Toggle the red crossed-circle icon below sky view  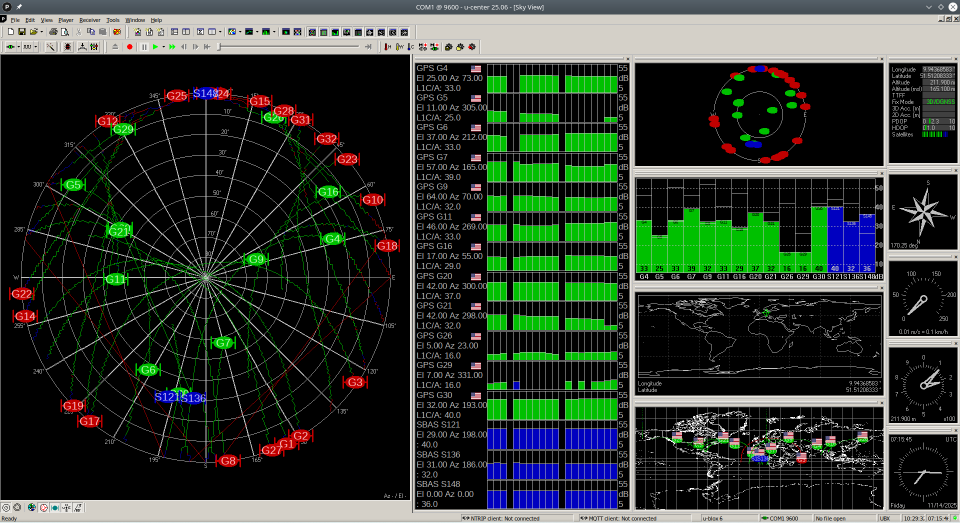(x=44, y=508)
